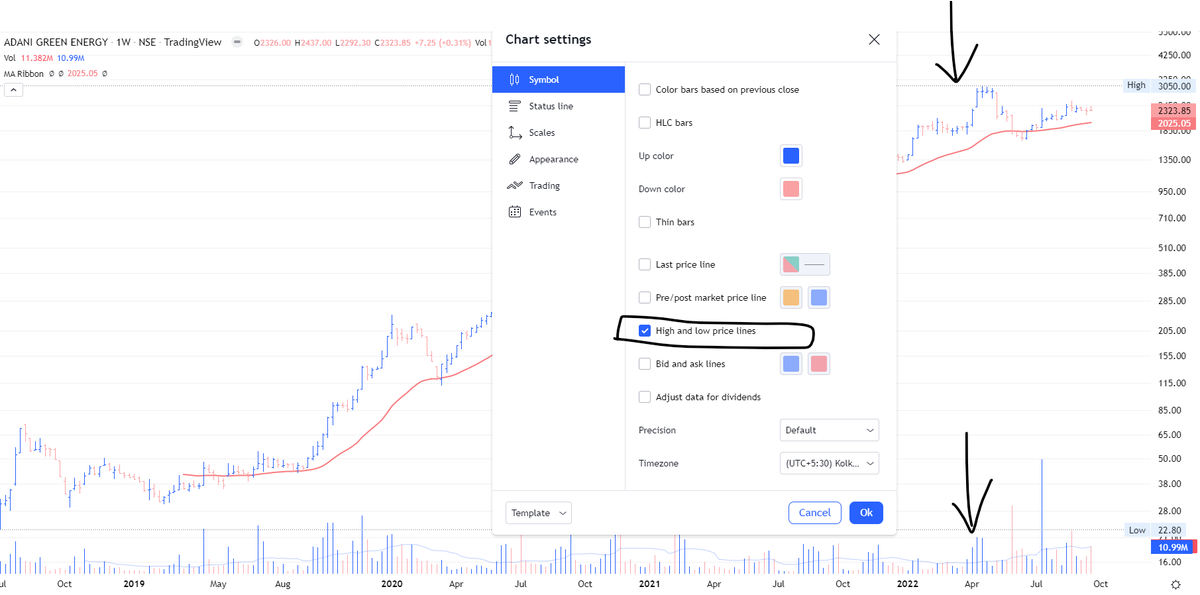Switch to the Scales tab
Screen dimensions: 1200x595
coord(558,133)
